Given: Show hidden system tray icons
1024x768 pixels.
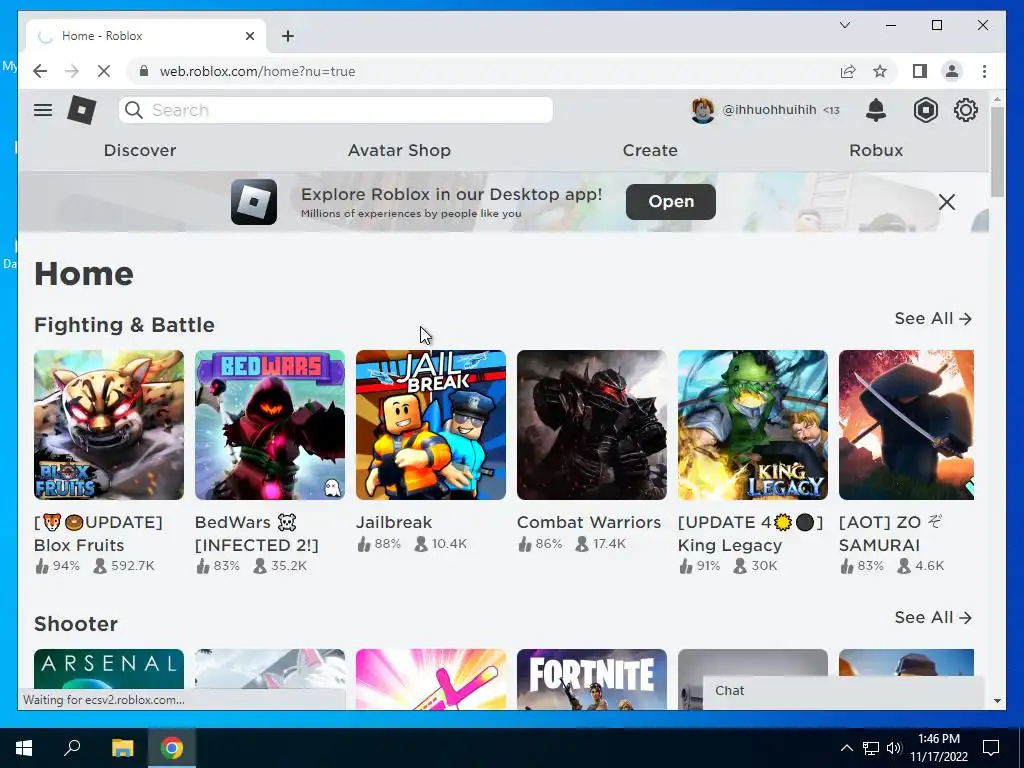Looking at the screenshot, I should tap(846, 748).
